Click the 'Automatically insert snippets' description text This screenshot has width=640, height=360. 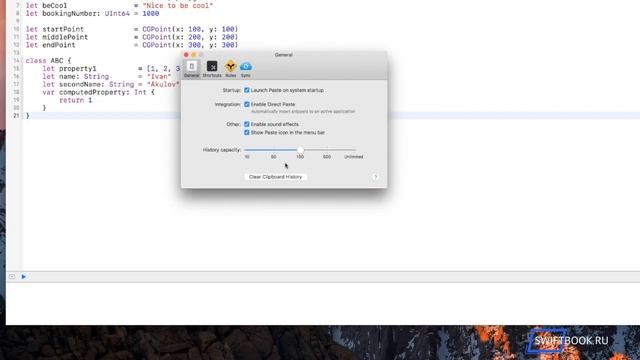pos(303,111)
